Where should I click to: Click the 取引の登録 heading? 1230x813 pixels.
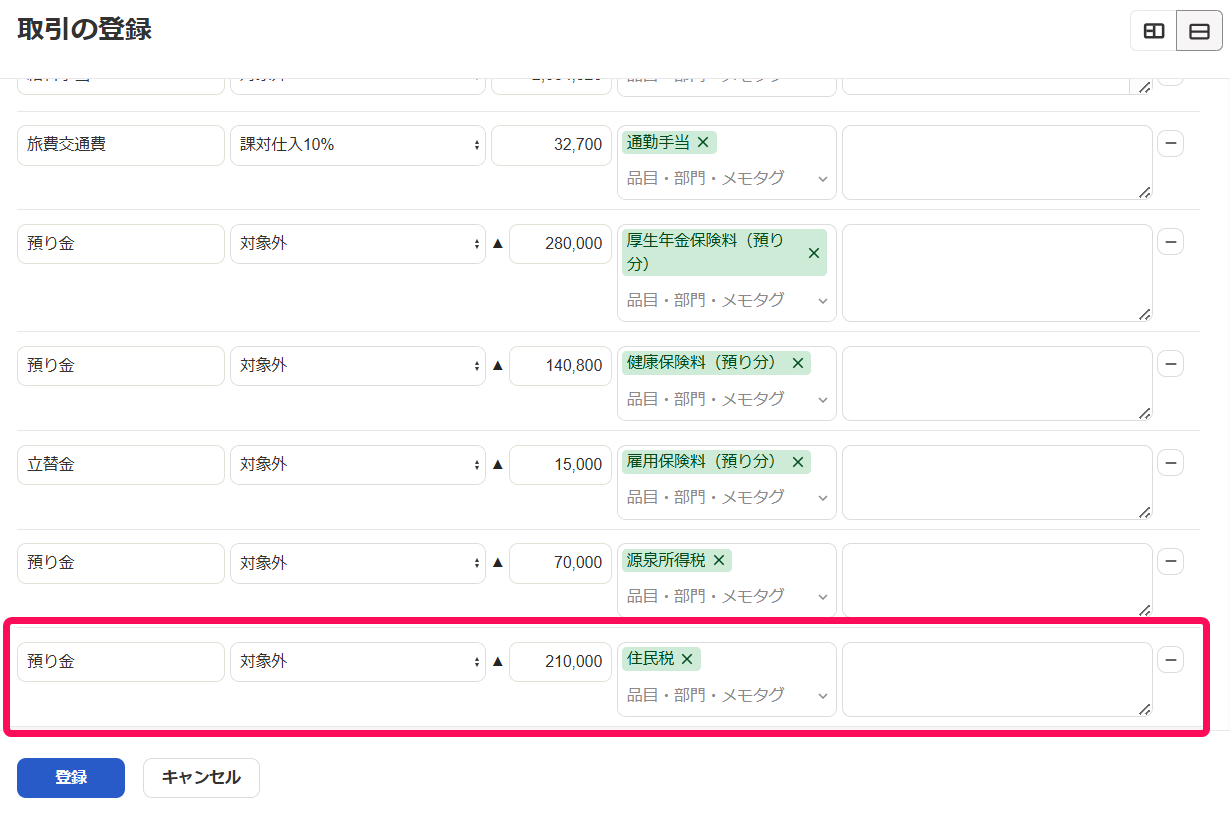coord(84,30)
